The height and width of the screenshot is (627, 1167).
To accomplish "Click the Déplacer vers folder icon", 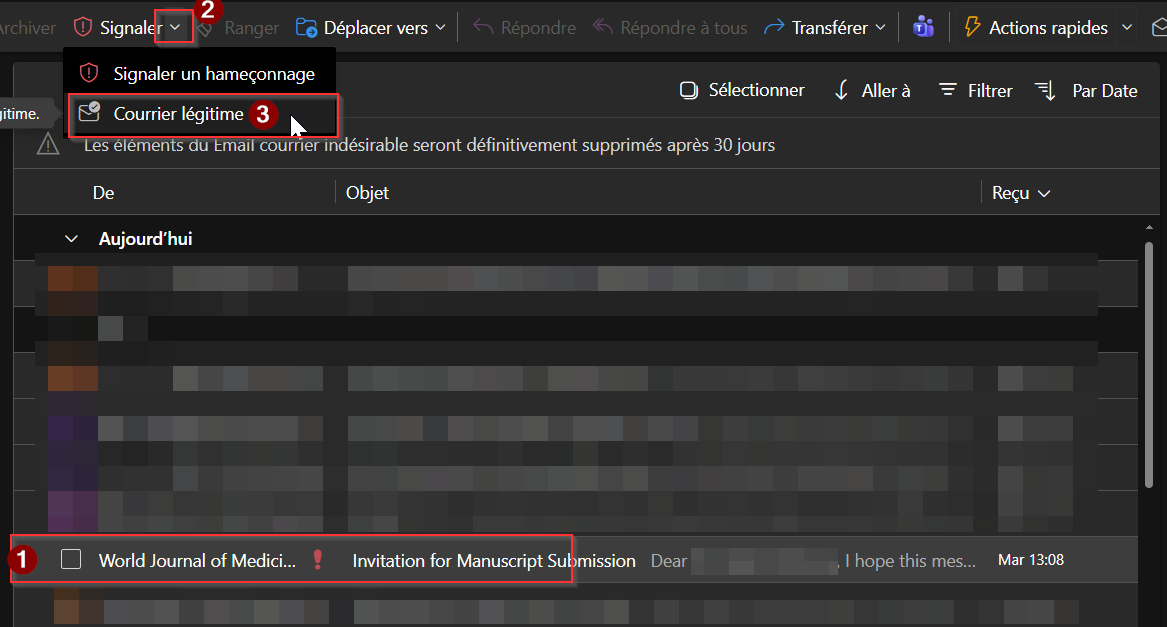I will (307, 27).
